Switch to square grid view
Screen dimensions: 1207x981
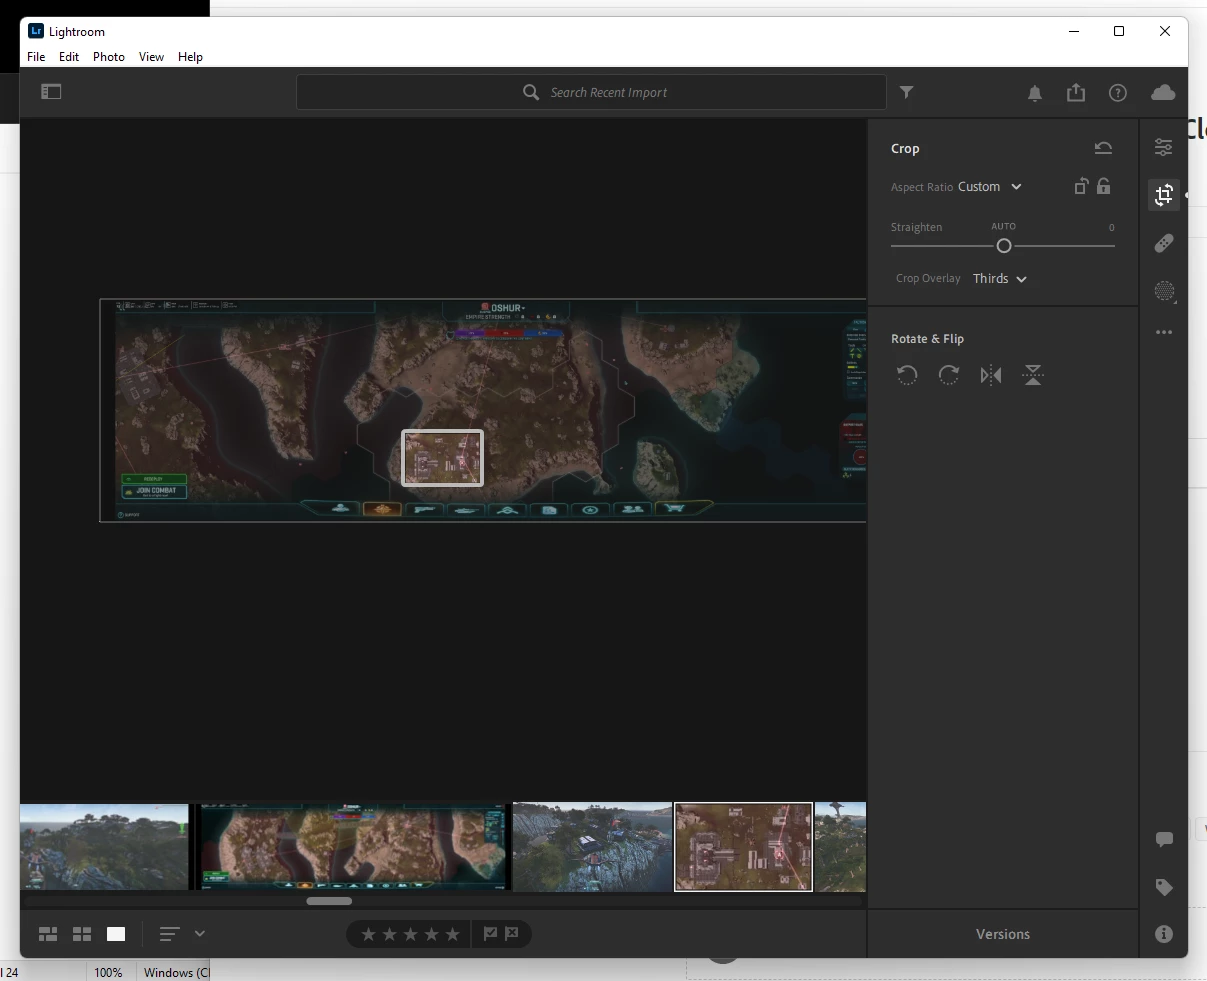[x=82, y=934]
